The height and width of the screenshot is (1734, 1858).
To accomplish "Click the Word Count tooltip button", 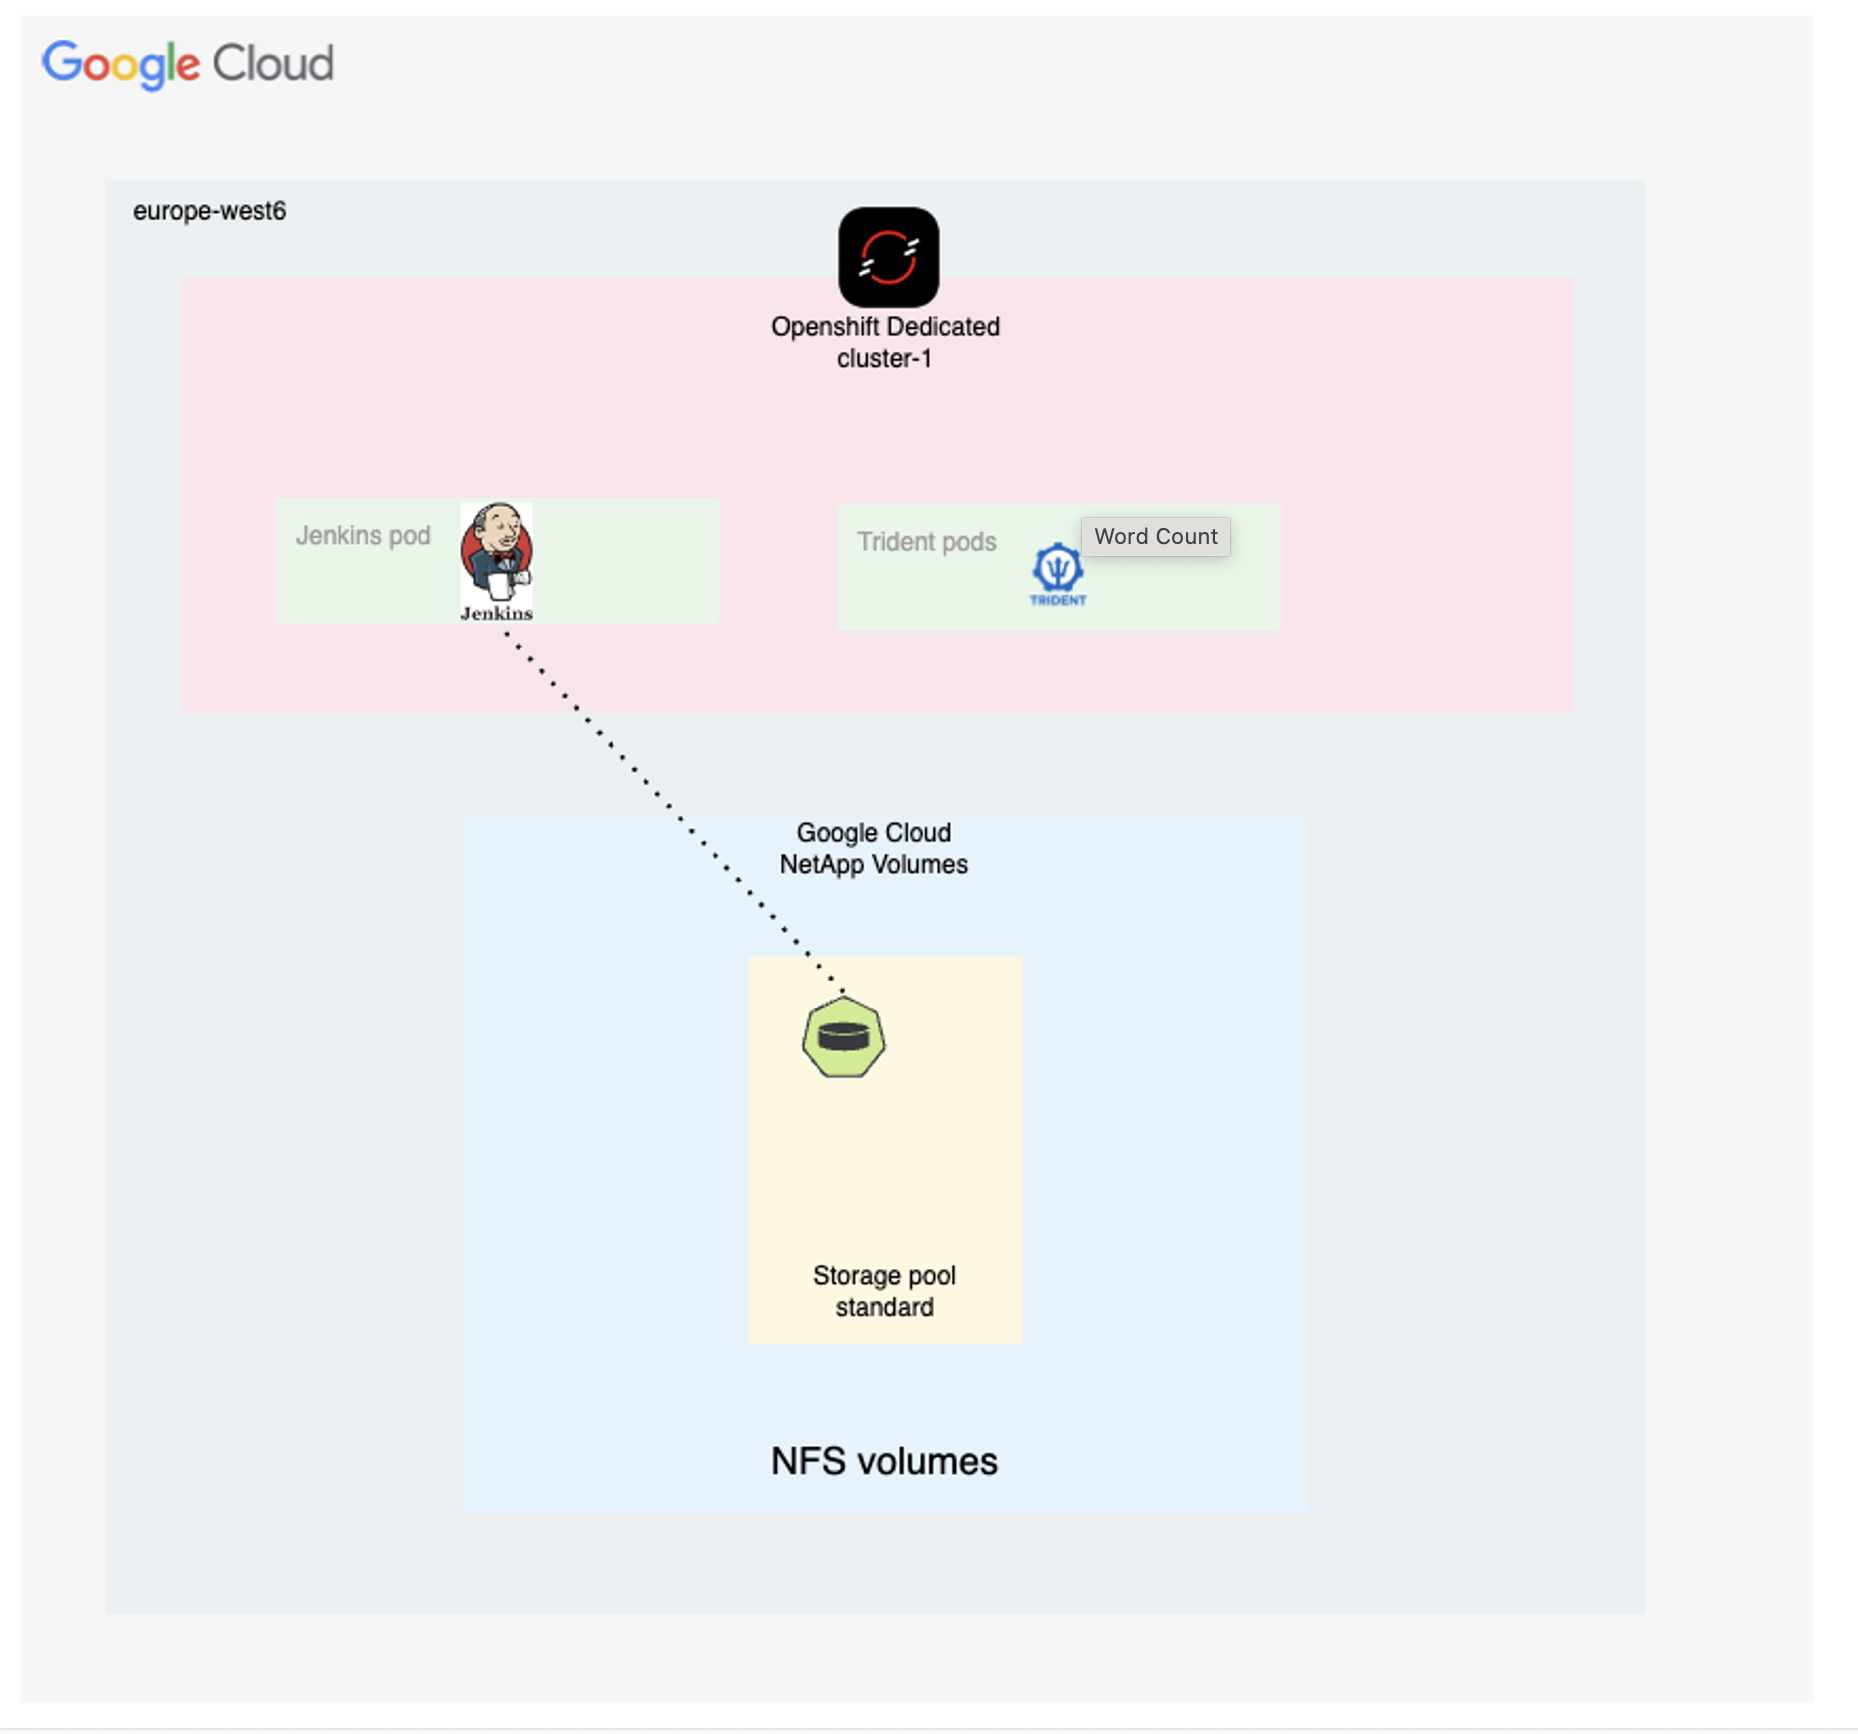I will 1155,536.
